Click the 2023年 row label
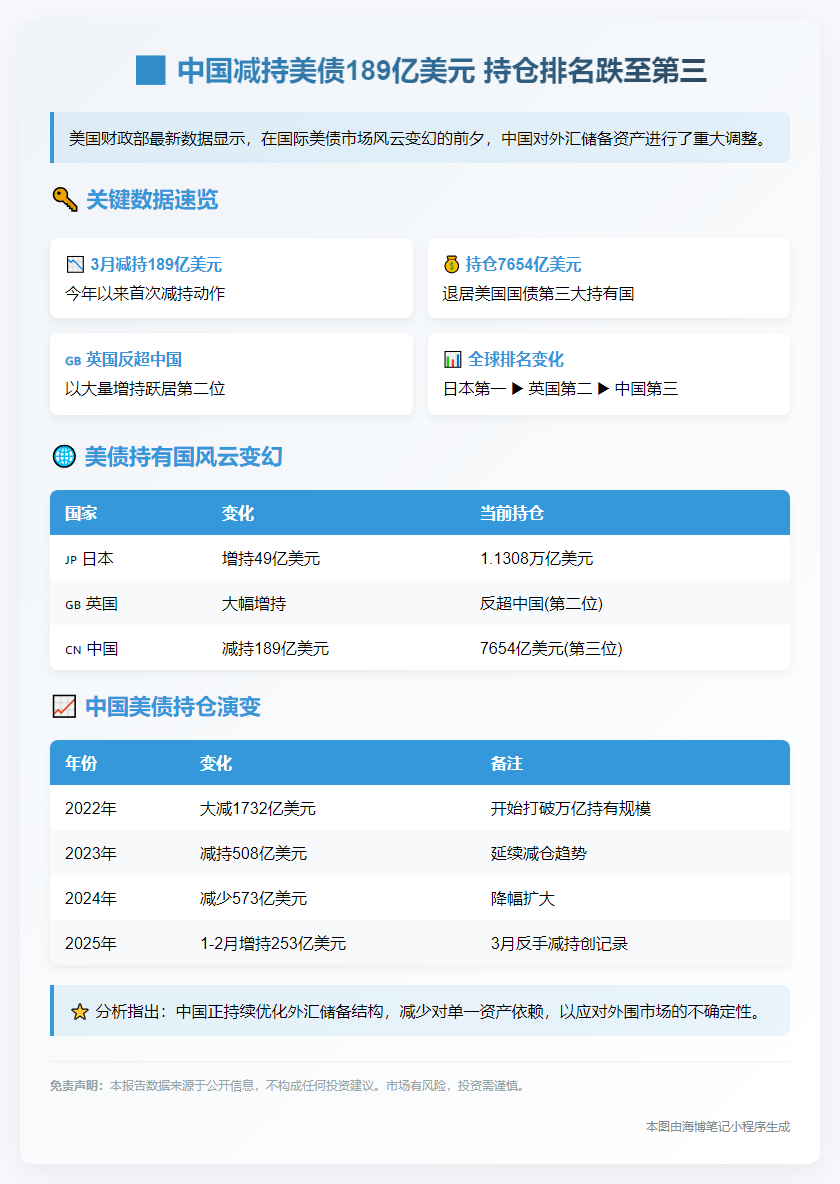Image resolution: width=840 pixels, height=1184 pixels. [91, 853]
